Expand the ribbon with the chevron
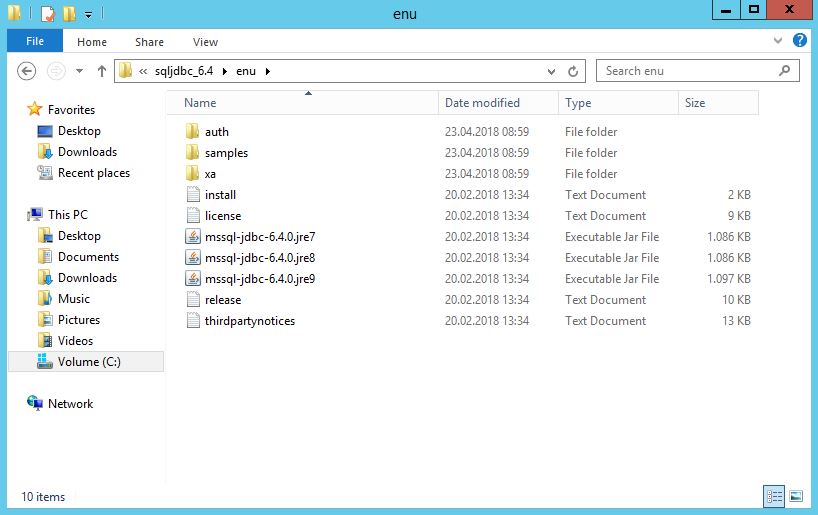Viewport: 818px width, 515px height. click(778, 40)
